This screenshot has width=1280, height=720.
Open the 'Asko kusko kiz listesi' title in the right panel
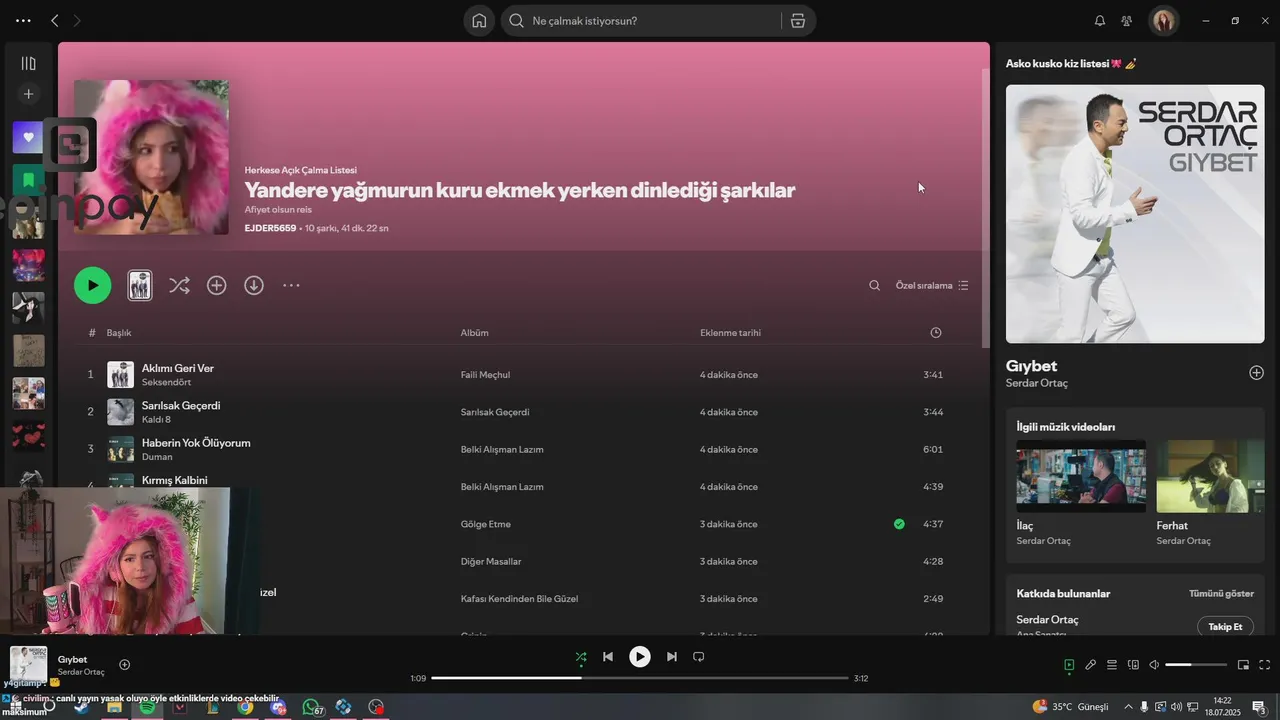(1071, 63)
